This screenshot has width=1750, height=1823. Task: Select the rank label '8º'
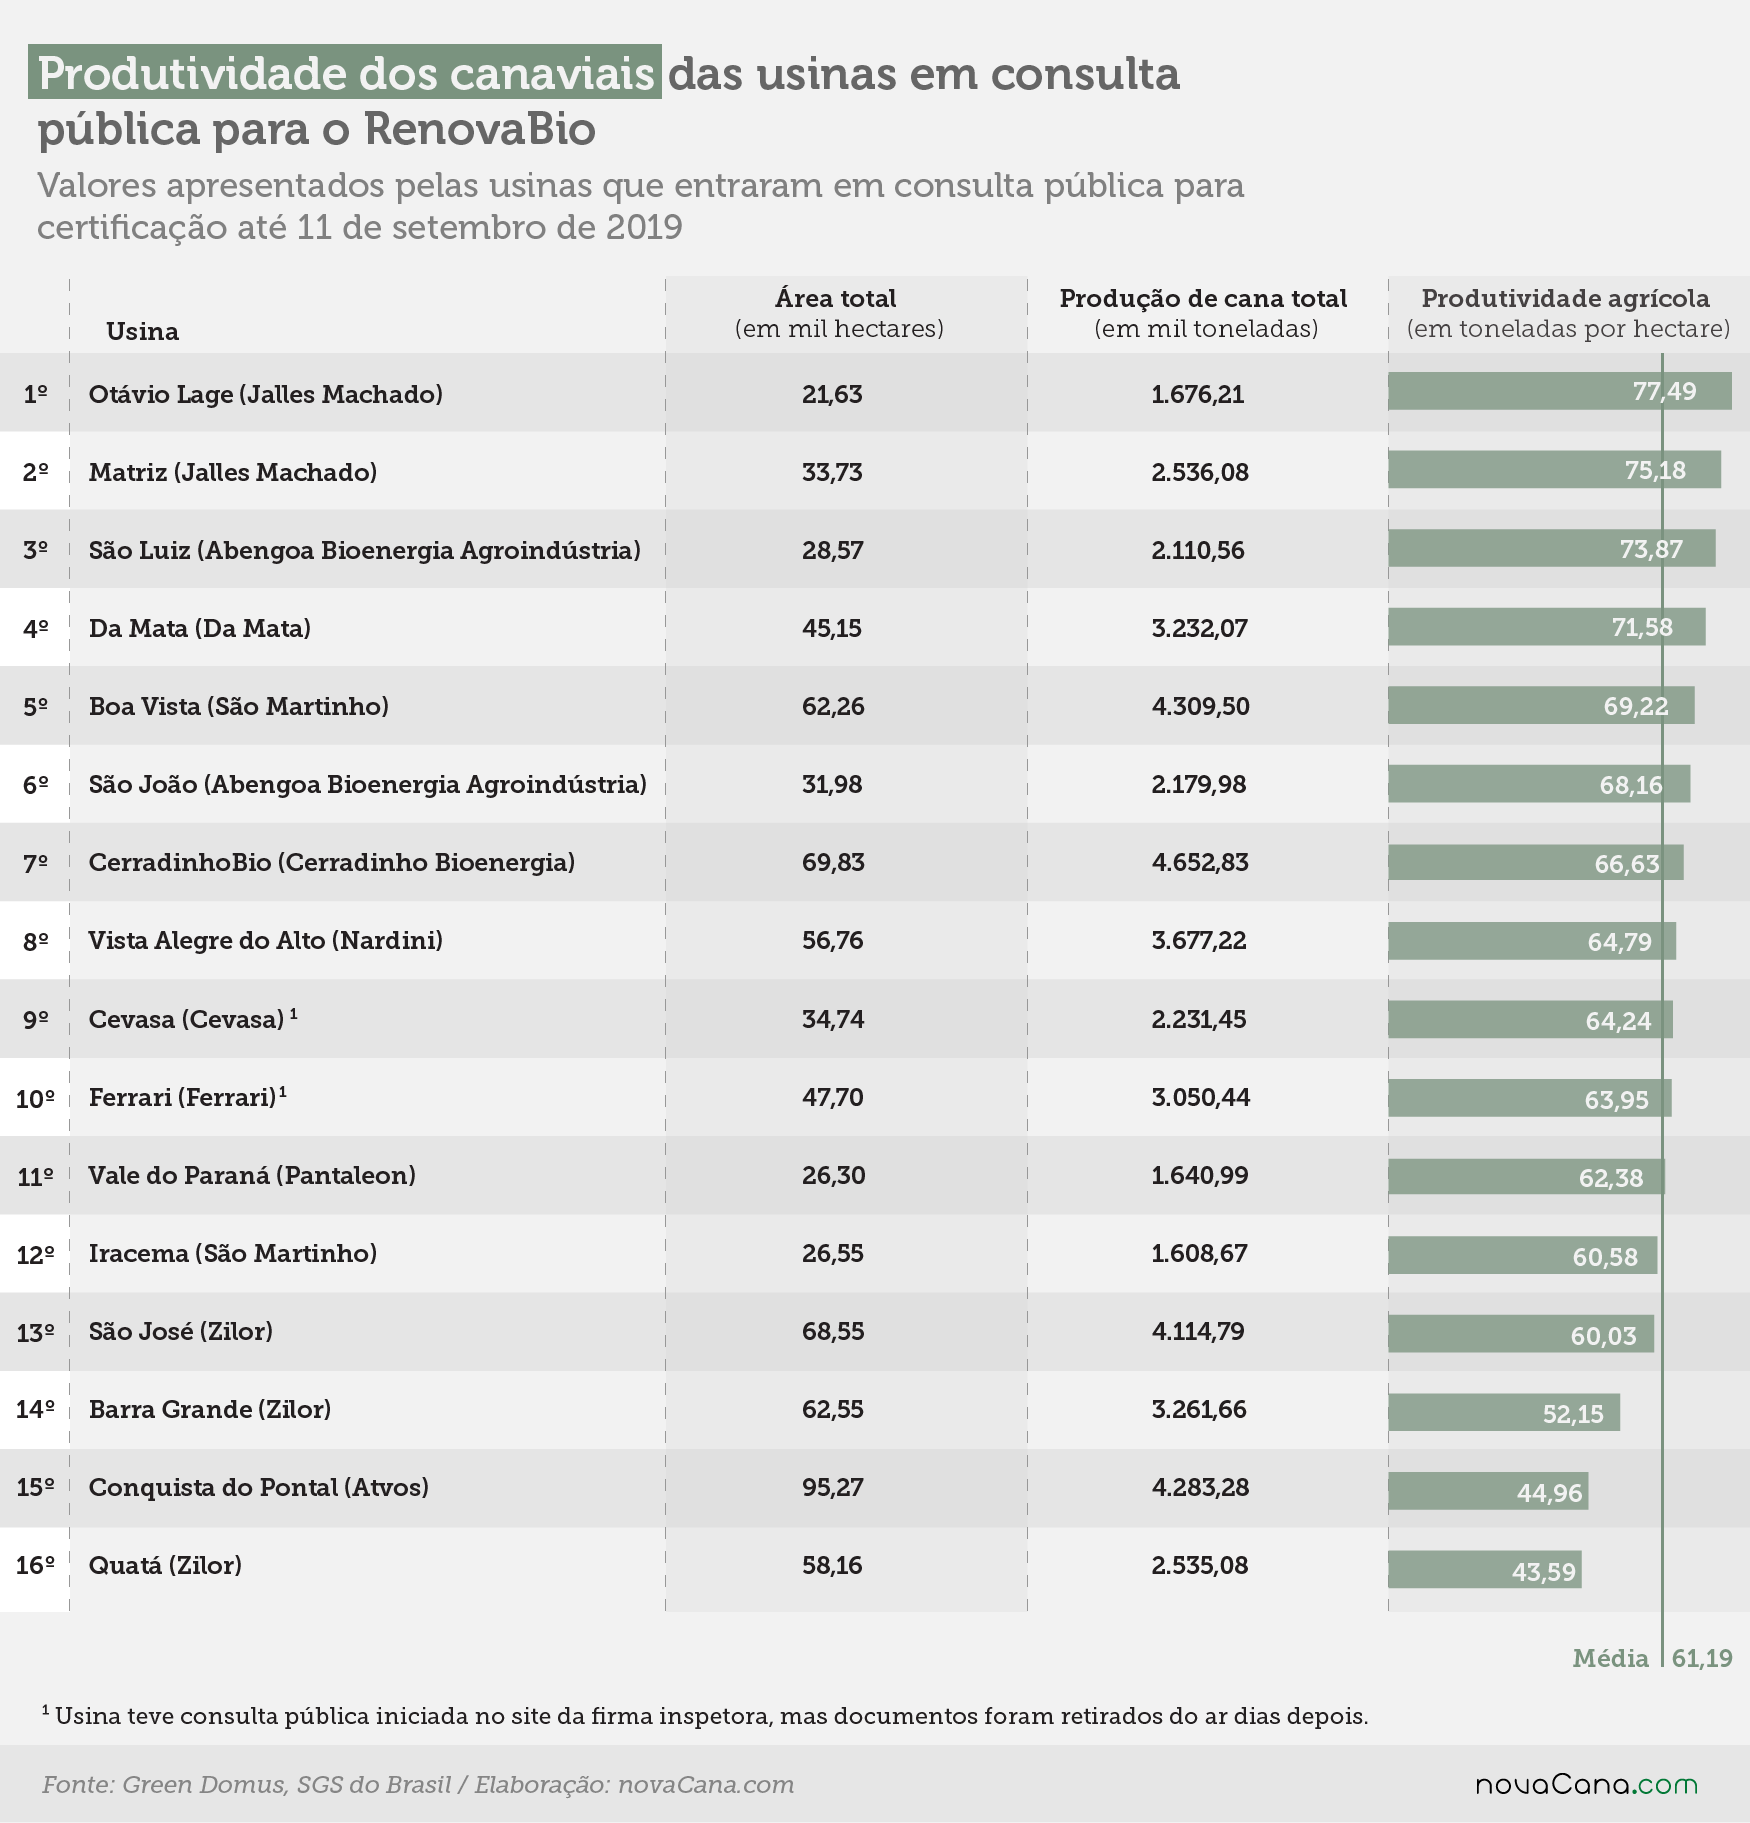click(36, 940)
